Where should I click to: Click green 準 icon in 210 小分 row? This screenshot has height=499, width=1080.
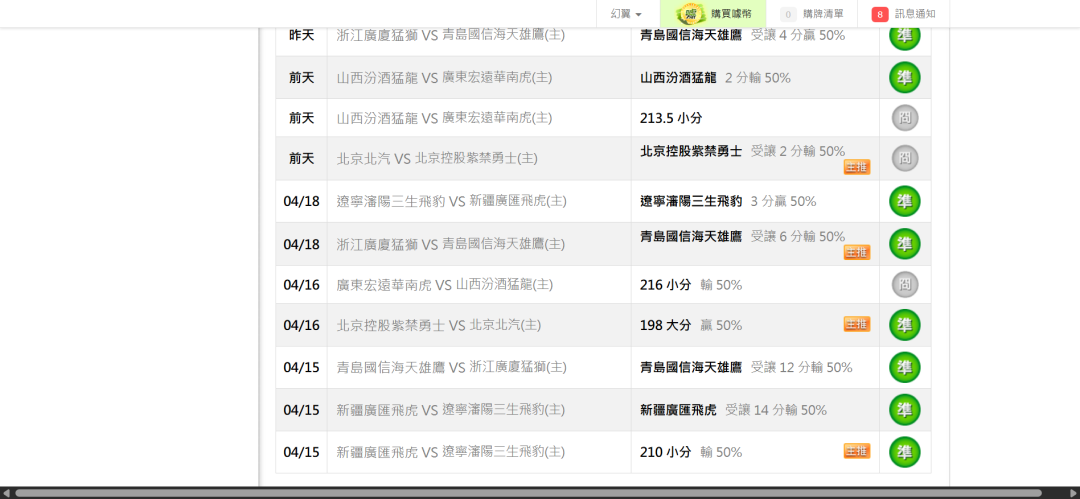click(x=905, y=452)
